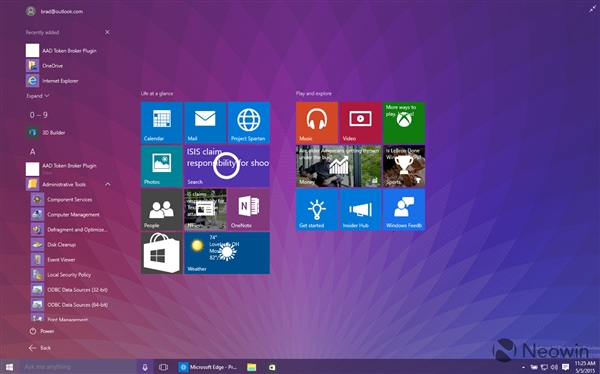Click the Play and explore group title
600x374 pixels.
(x=314, y=93)
